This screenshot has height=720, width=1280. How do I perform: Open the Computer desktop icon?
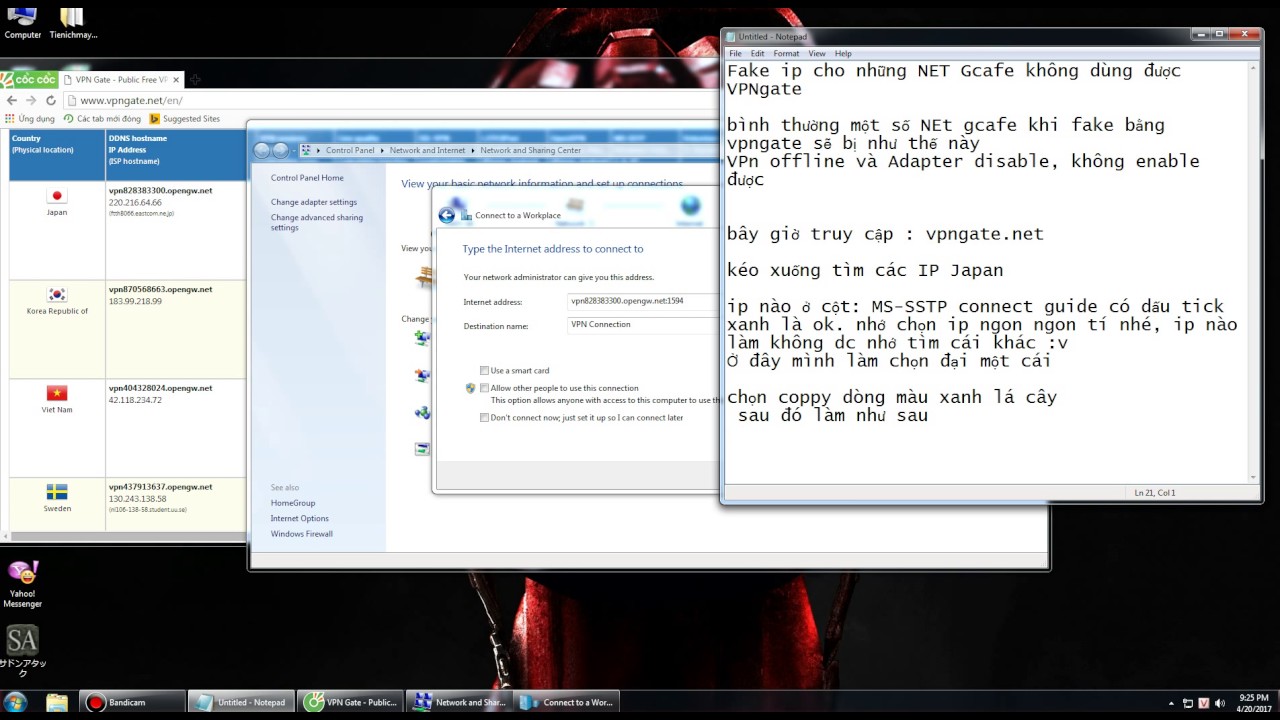tap(22, 21)
